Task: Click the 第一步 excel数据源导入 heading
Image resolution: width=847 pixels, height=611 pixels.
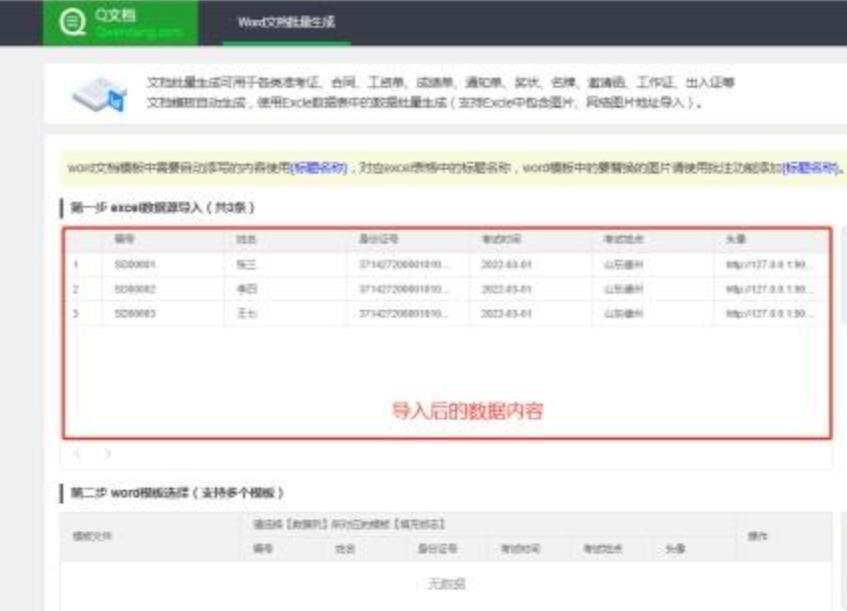Action: pyautogui.click(x=163, y=207)
